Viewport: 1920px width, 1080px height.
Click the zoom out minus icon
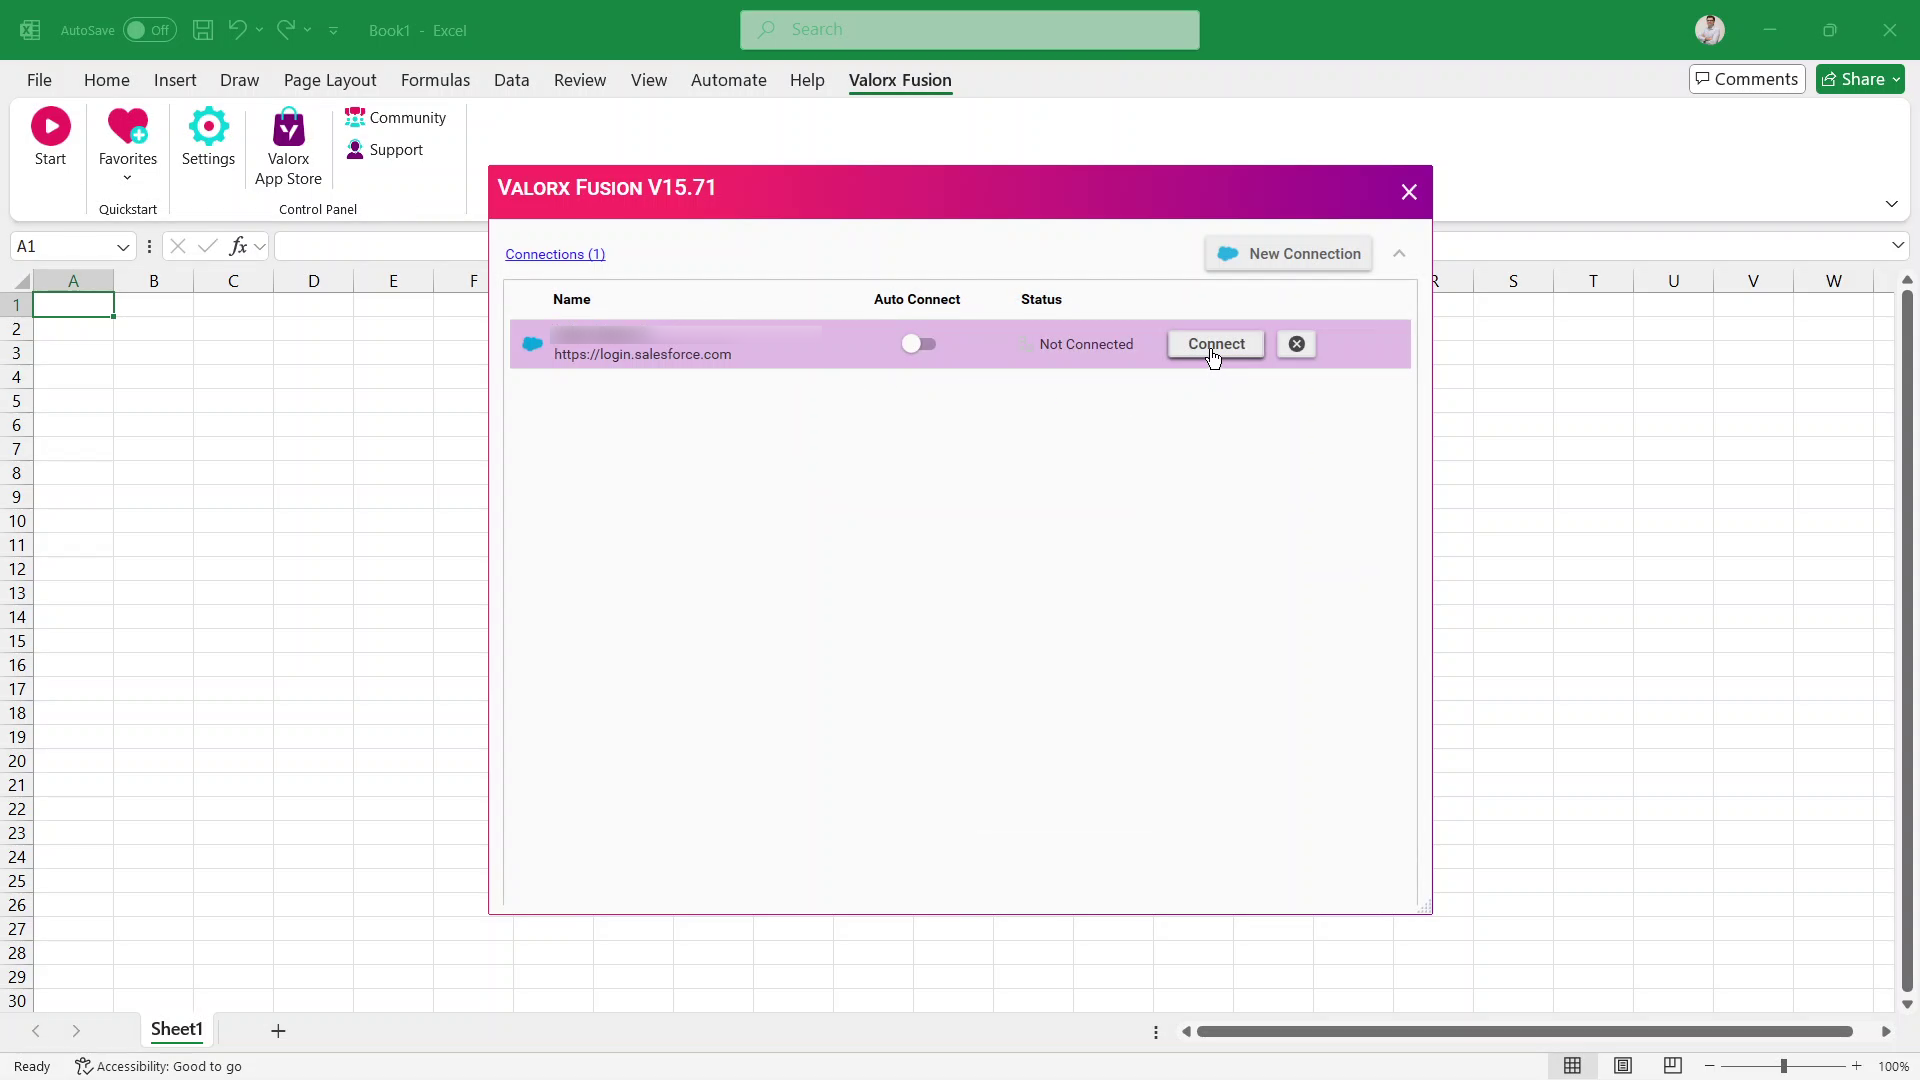(1710, 1066)
